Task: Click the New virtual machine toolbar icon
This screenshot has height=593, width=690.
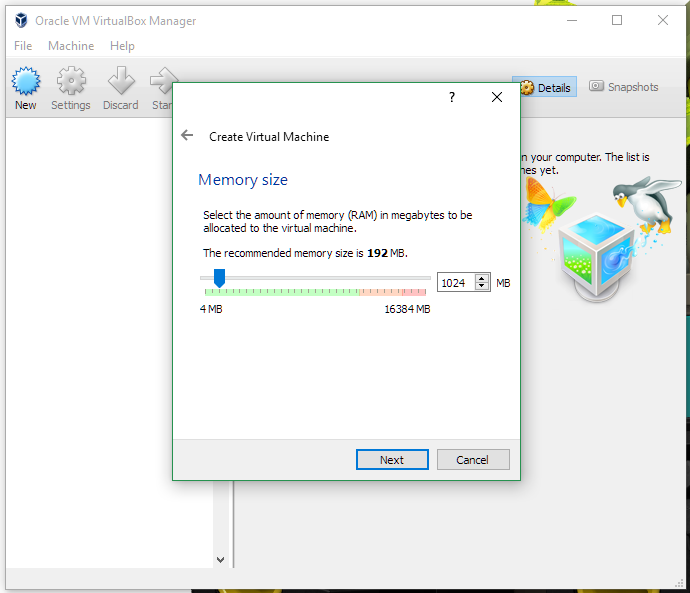Action: tap(26, 81)
